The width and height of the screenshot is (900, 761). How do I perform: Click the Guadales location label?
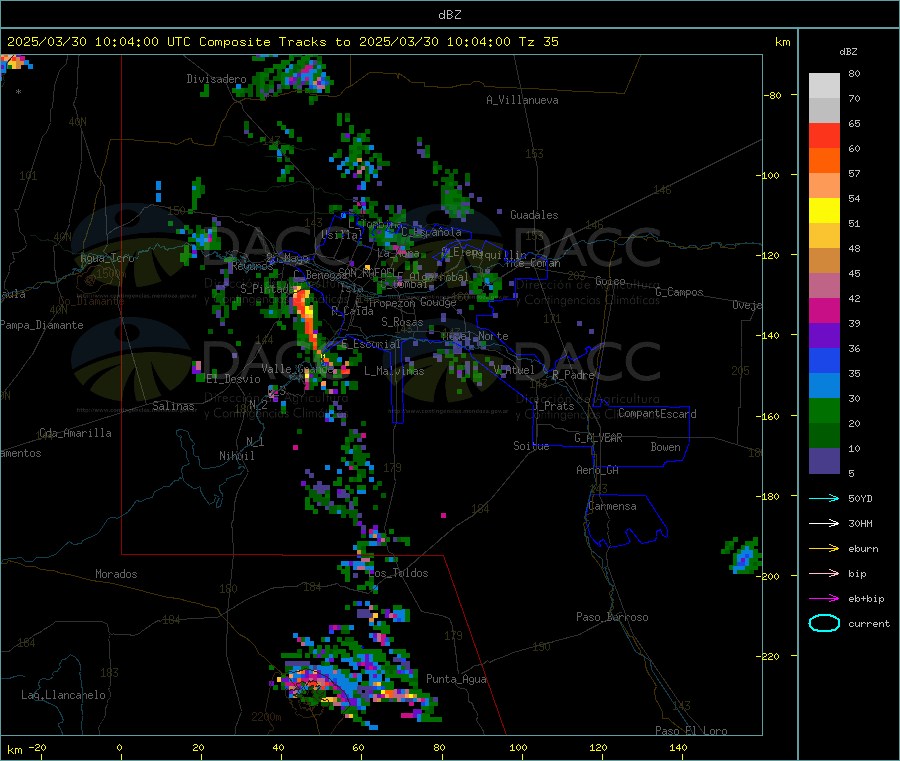click(x=534, y=215)
